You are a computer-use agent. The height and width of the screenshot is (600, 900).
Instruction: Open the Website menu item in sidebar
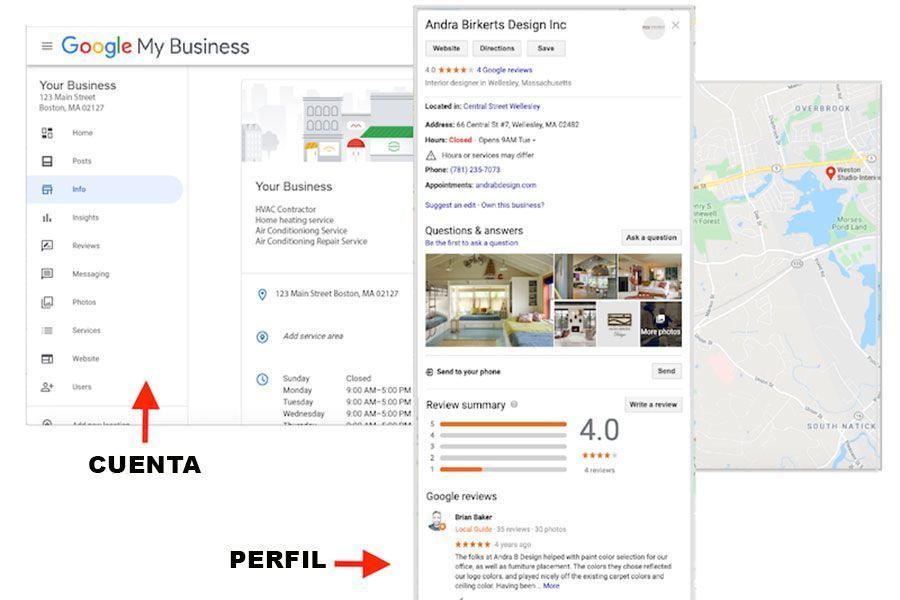click(86, 359)
